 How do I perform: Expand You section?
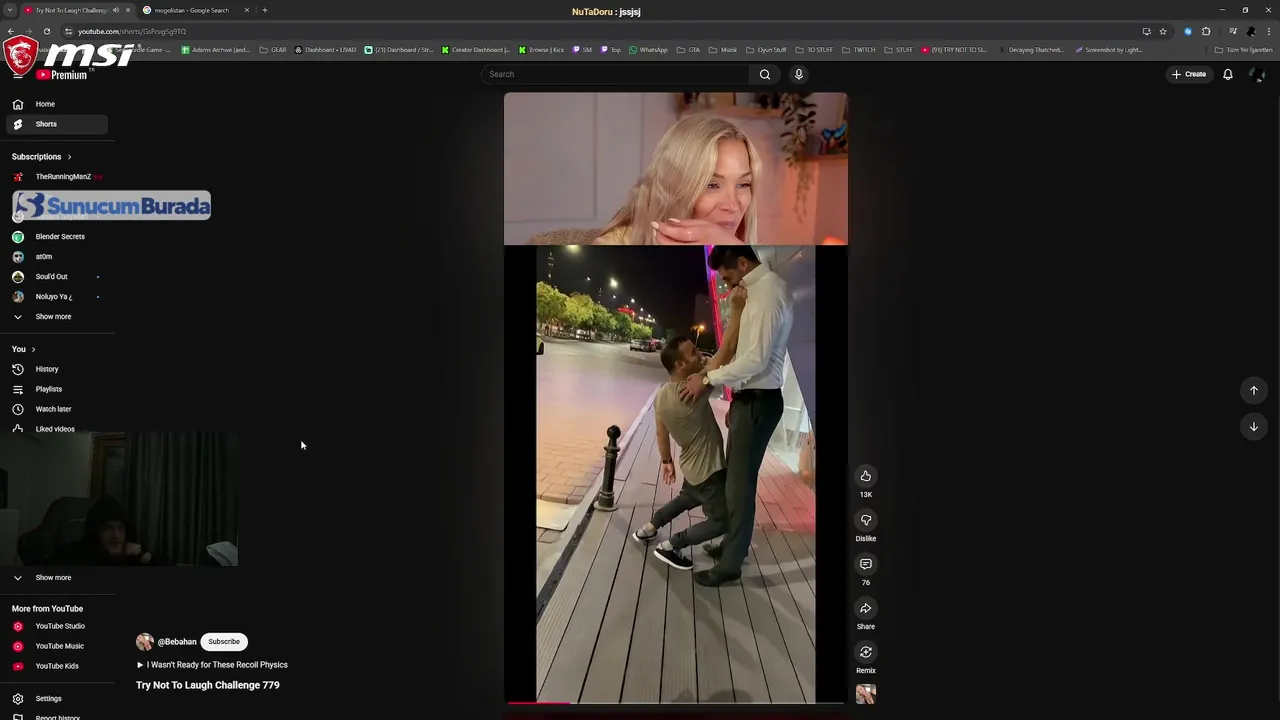coord(24,349)
